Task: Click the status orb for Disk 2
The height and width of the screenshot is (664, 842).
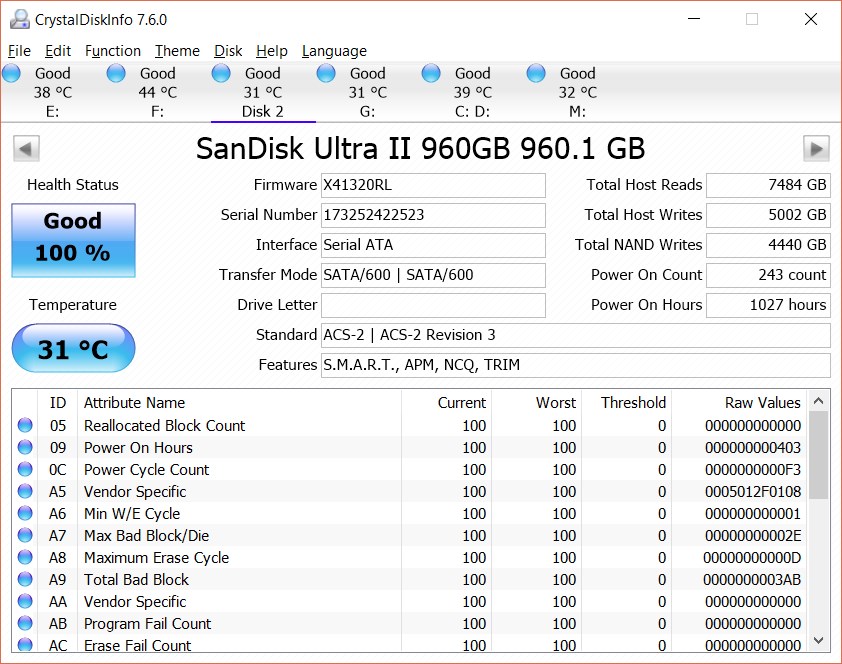Action: click(221, 73)
